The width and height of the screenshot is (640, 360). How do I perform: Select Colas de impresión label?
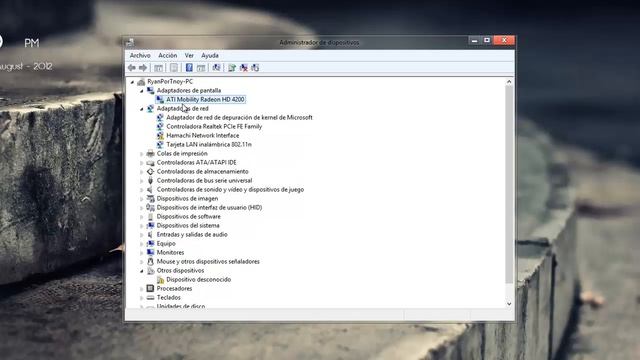click(182, 153)
